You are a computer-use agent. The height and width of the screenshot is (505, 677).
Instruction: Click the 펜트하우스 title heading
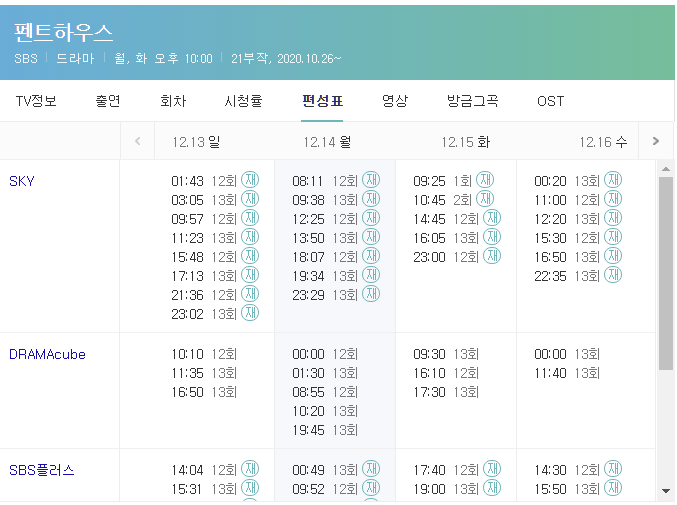63,33
